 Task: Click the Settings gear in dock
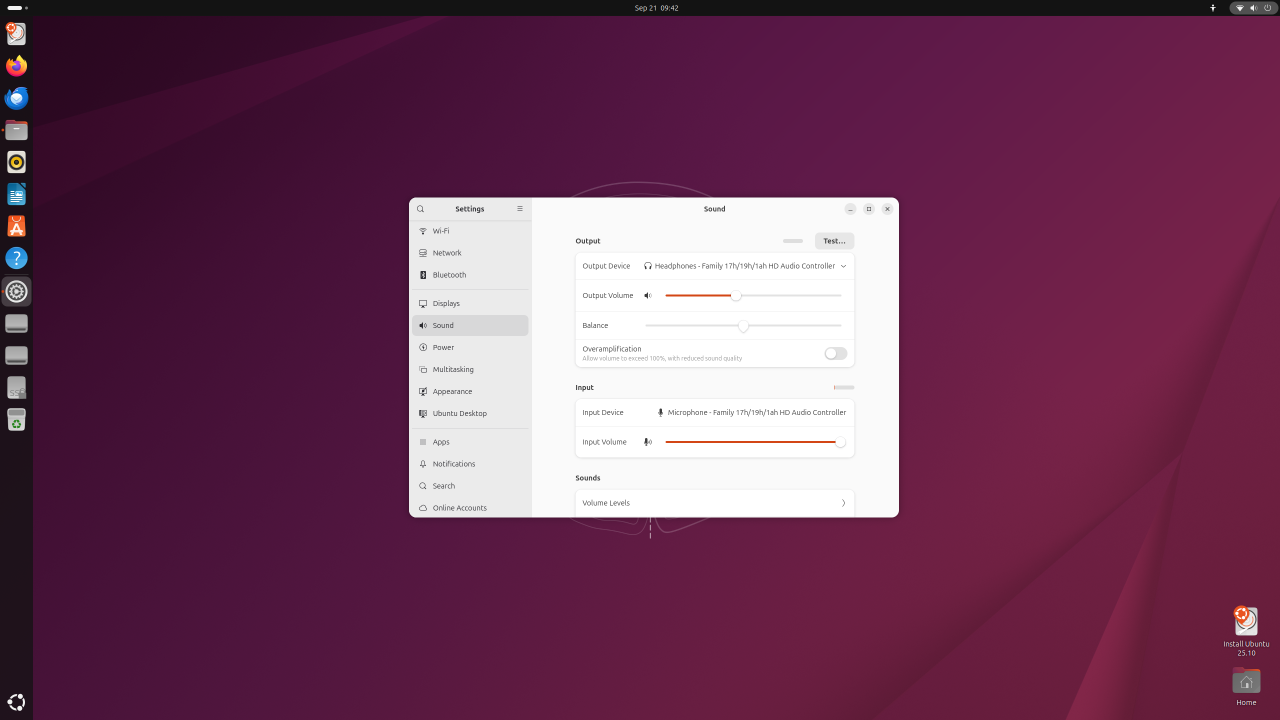pos(16,291)
